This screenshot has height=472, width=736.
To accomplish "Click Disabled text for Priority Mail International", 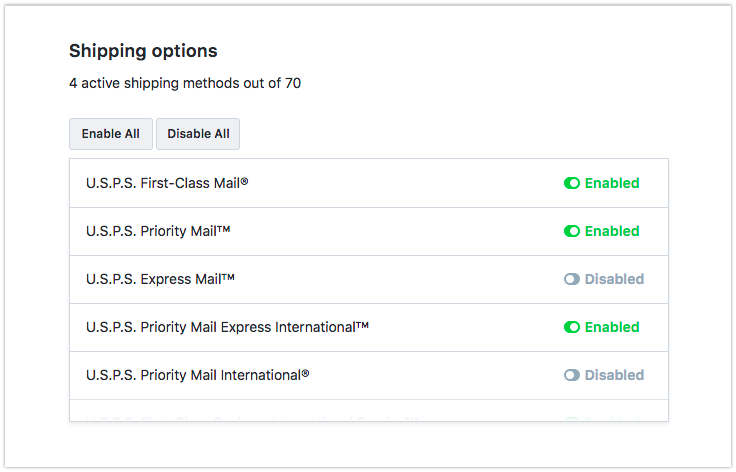I will coord(614,376).
